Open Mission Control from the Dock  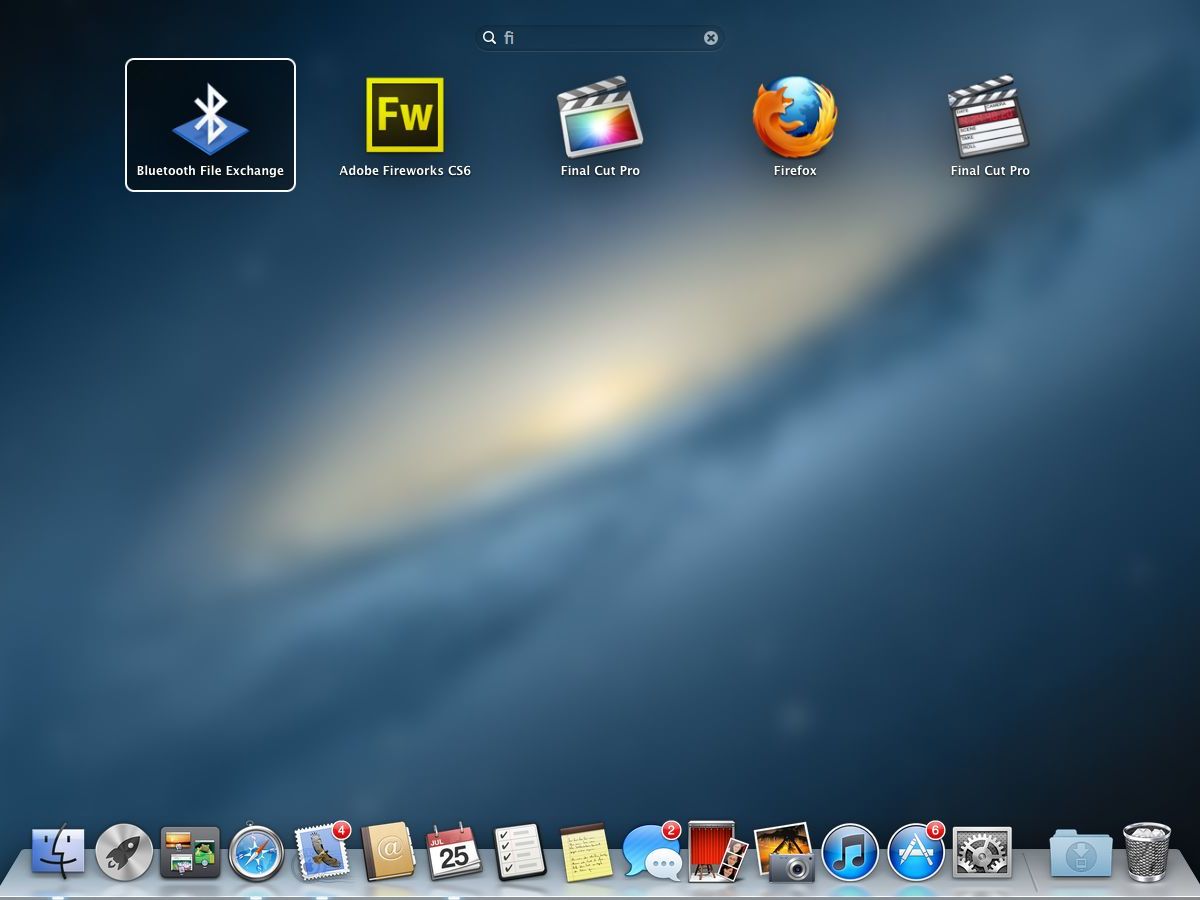(190, 852)
